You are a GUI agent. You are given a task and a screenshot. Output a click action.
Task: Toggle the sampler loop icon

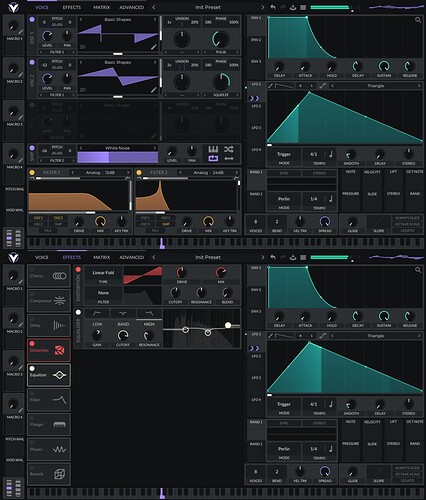pyautogui.click(x=213, y=158)
